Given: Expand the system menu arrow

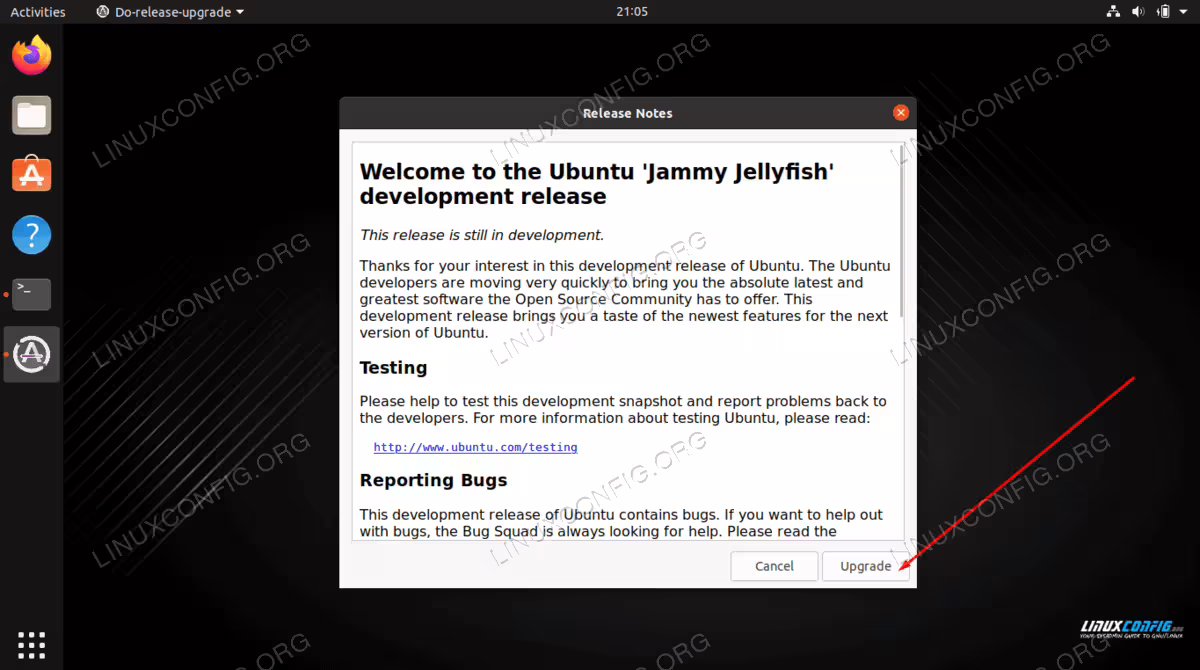Looking at the screenshot, I should [1185, 12].
